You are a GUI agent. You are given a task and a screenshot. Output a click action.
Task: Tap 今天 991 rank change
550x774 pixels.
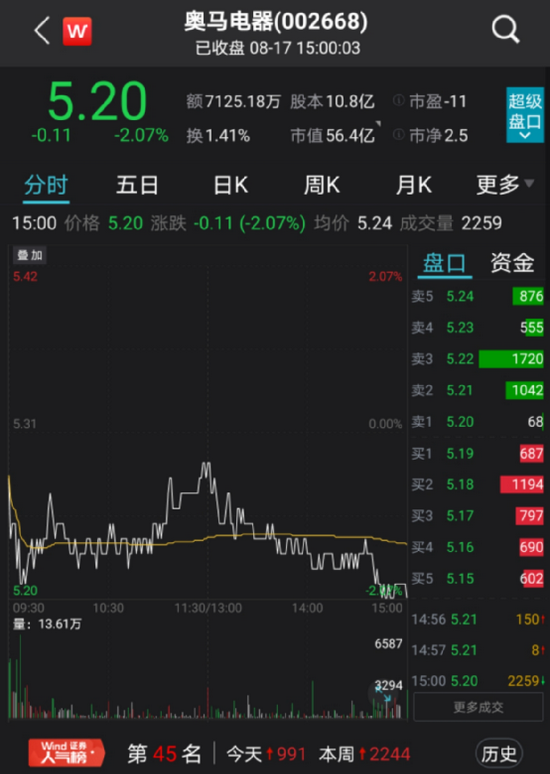tap(266, 754)
